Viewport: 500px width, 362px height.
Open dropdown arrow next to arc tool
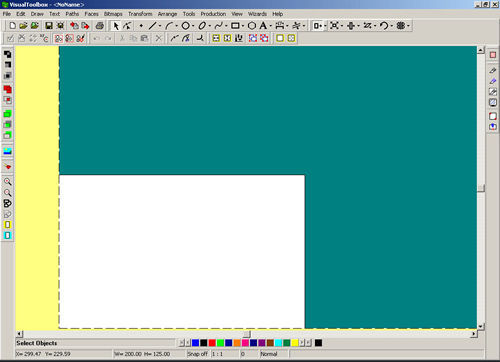point(176,26)
